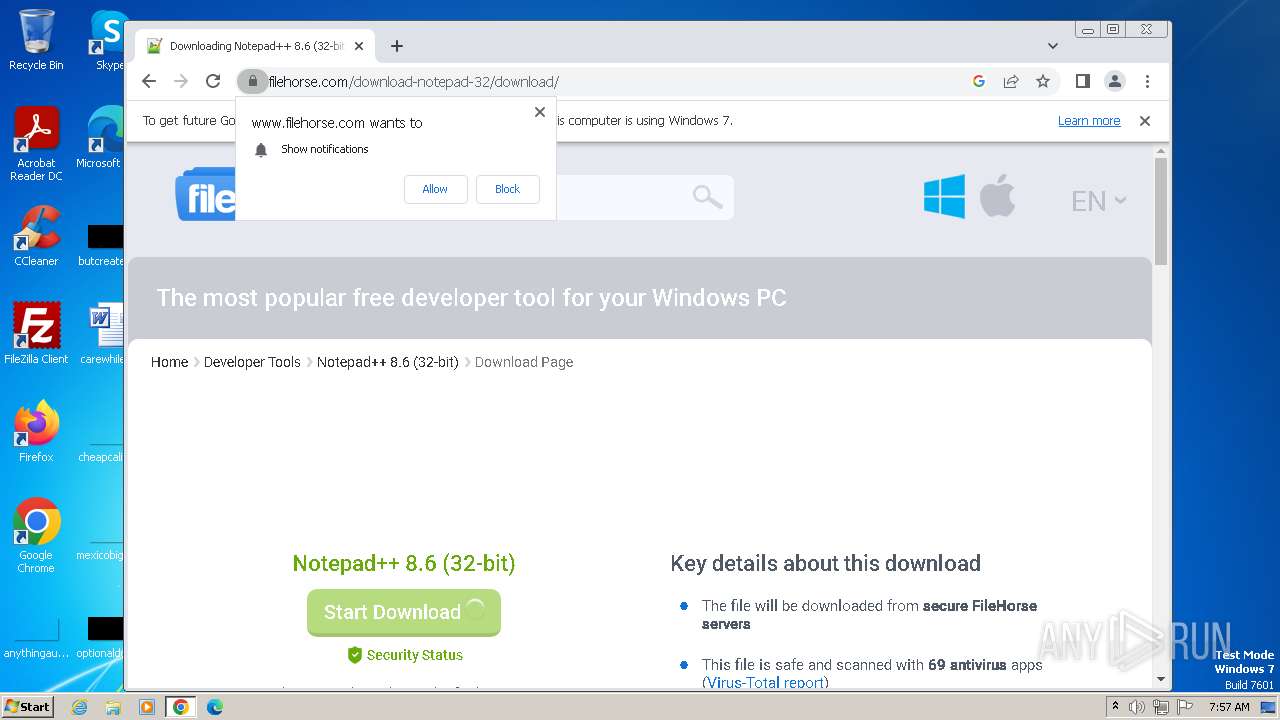The image size is (1280, 720).
Task: Select the Windows platform logo
Action: coord(944,196)
